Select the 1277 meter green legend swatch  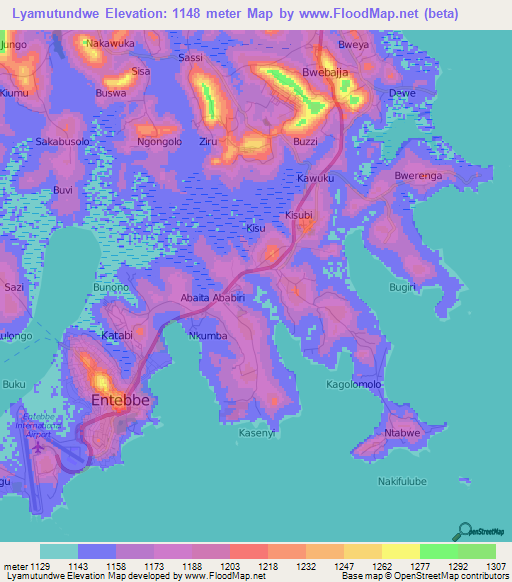(x=439, y=551)
